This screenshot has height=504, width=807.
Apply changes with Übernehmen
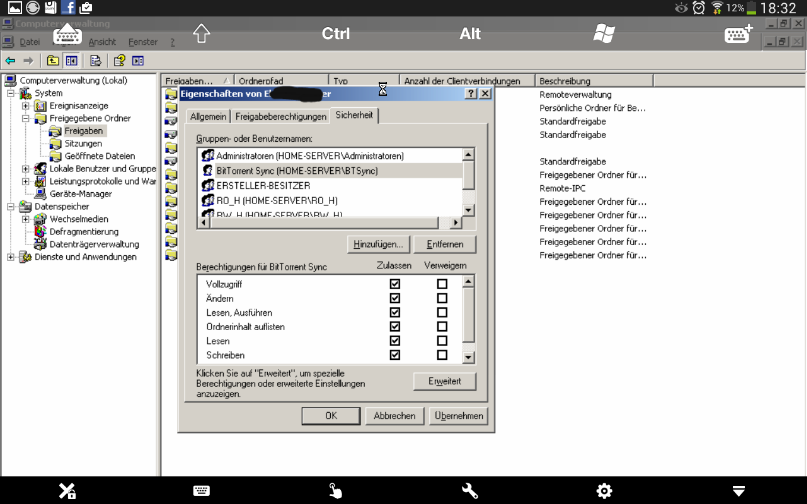(x=458, y=416)
